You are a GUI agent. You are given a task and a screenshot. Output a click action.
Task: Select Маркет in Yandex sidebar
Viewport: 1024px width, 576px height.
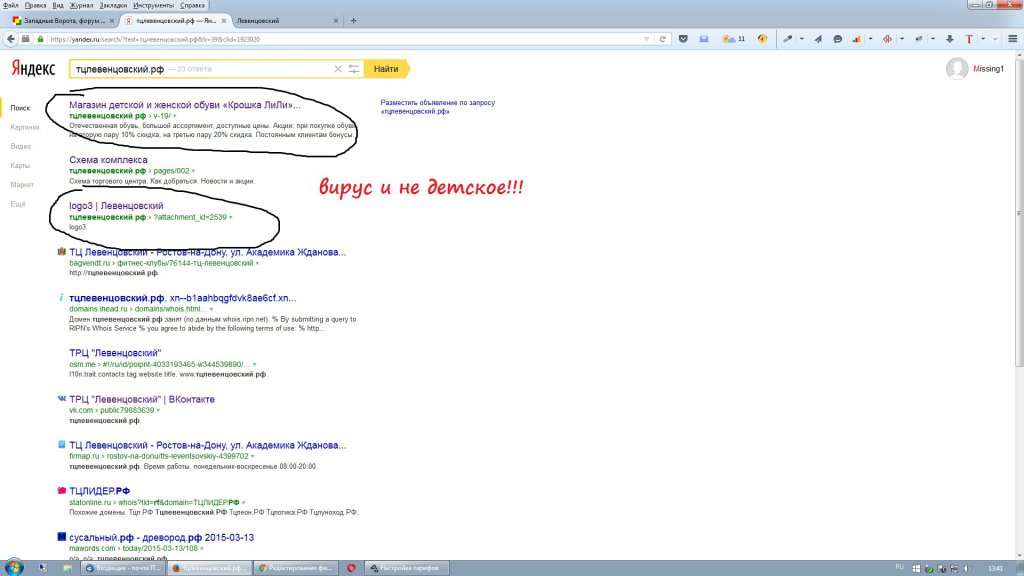[x=22, y=185]
